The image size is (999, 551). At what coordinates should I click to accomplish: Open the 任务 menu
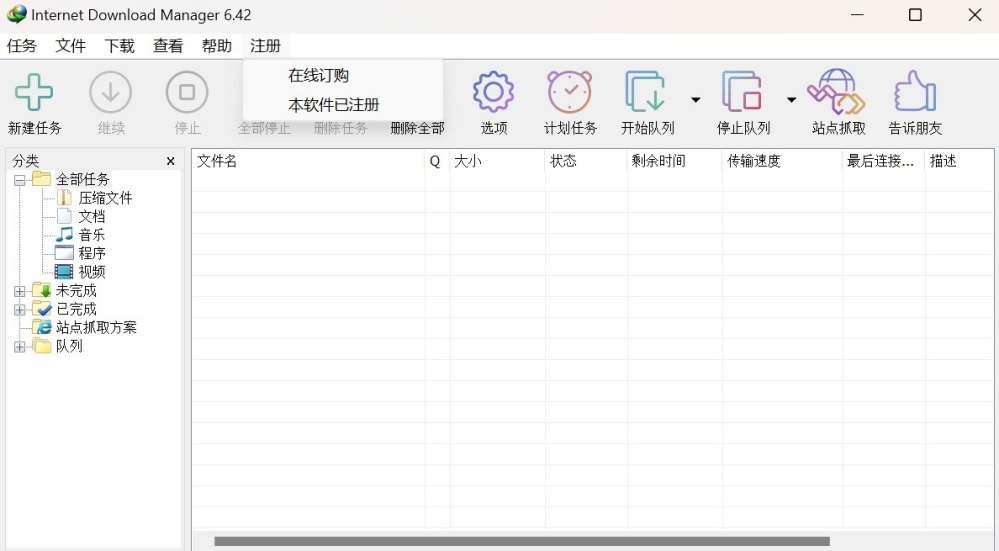(x=22, y=46)
